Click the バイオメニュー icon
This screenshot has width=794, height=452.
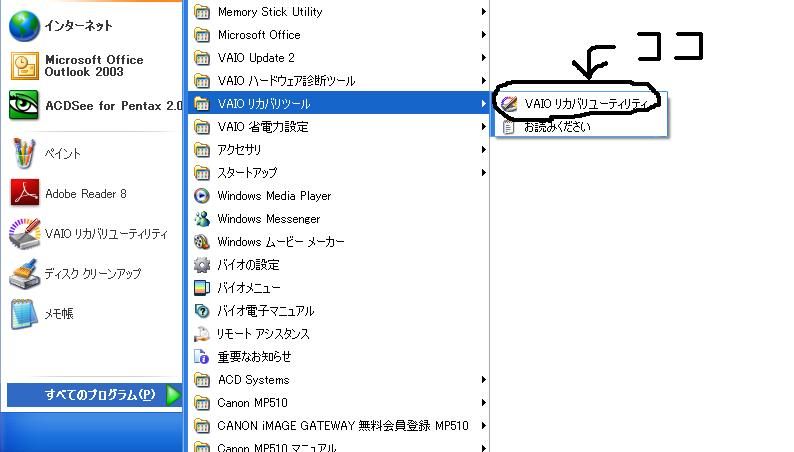[202, 288]
